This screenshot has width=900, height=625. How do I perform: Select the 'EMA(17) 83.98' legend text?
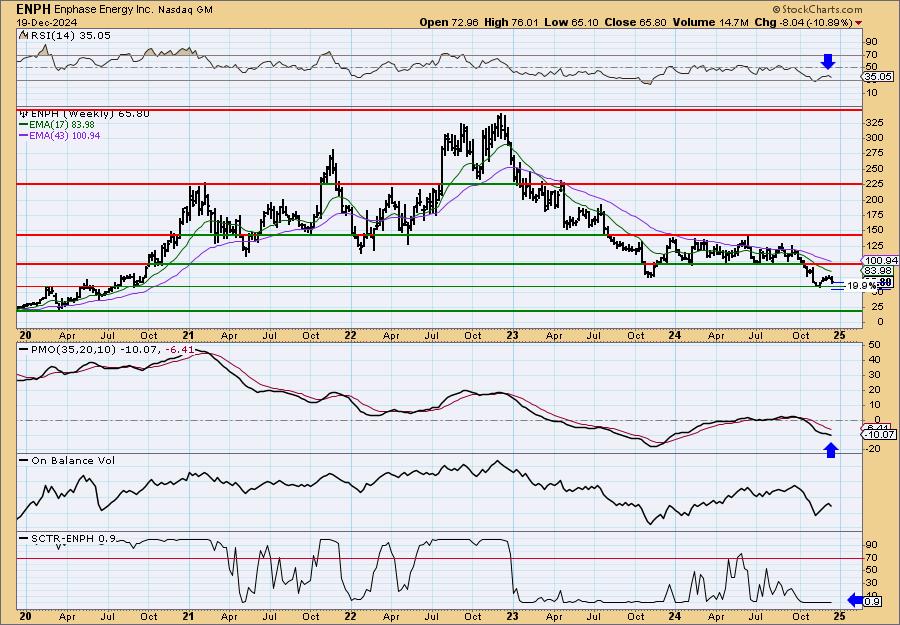[62, 125]
